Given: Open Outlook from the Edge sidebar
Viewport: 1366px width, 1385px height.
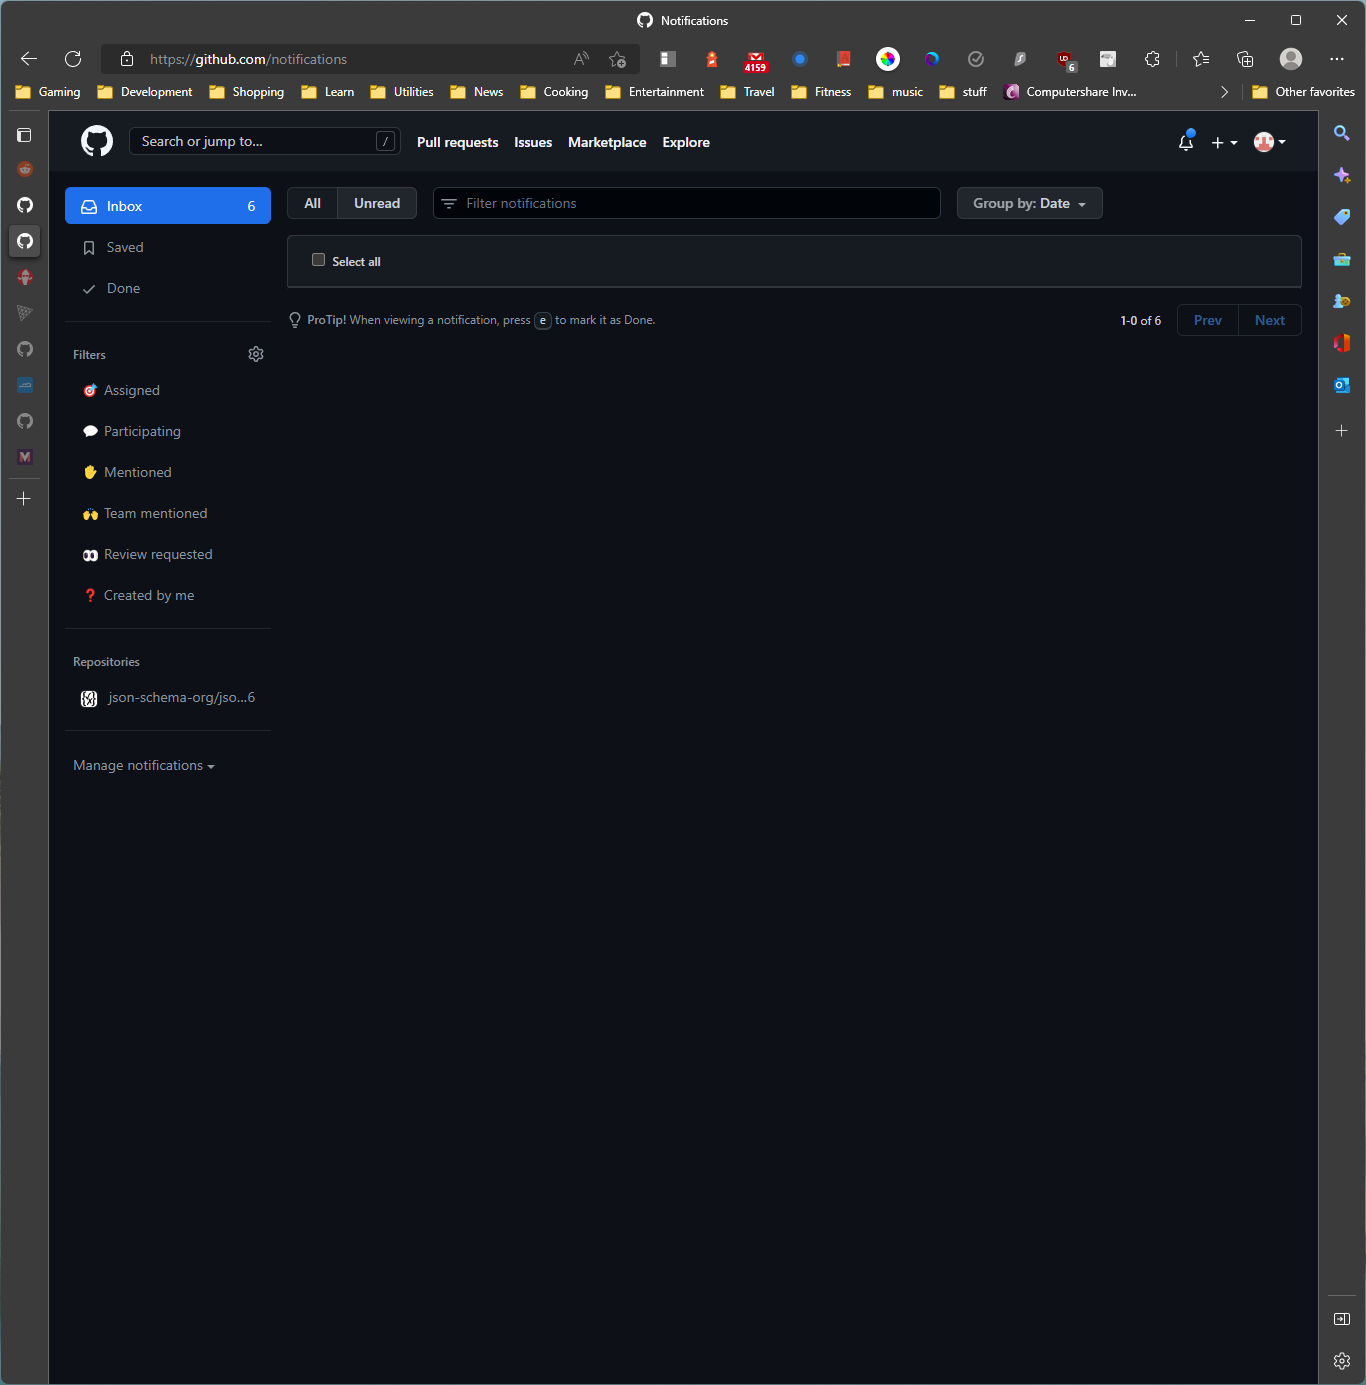Looking at the screenshot, I should tap(1342, 385).
